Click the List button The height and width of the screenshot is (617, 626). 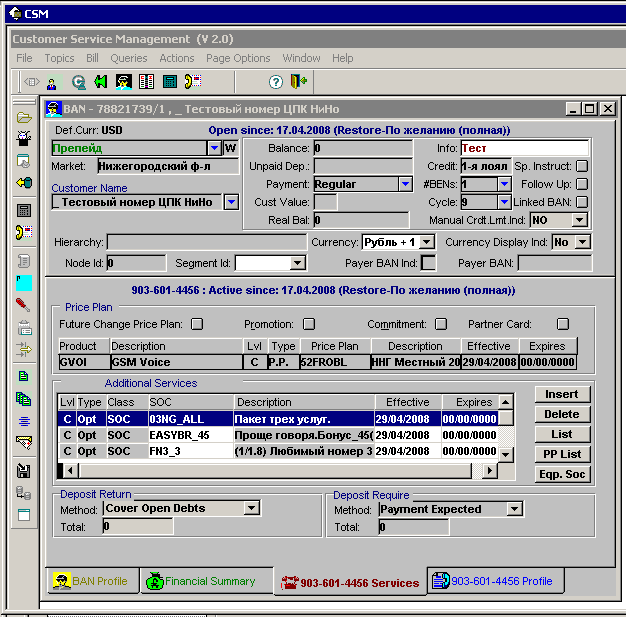point(562,434)
